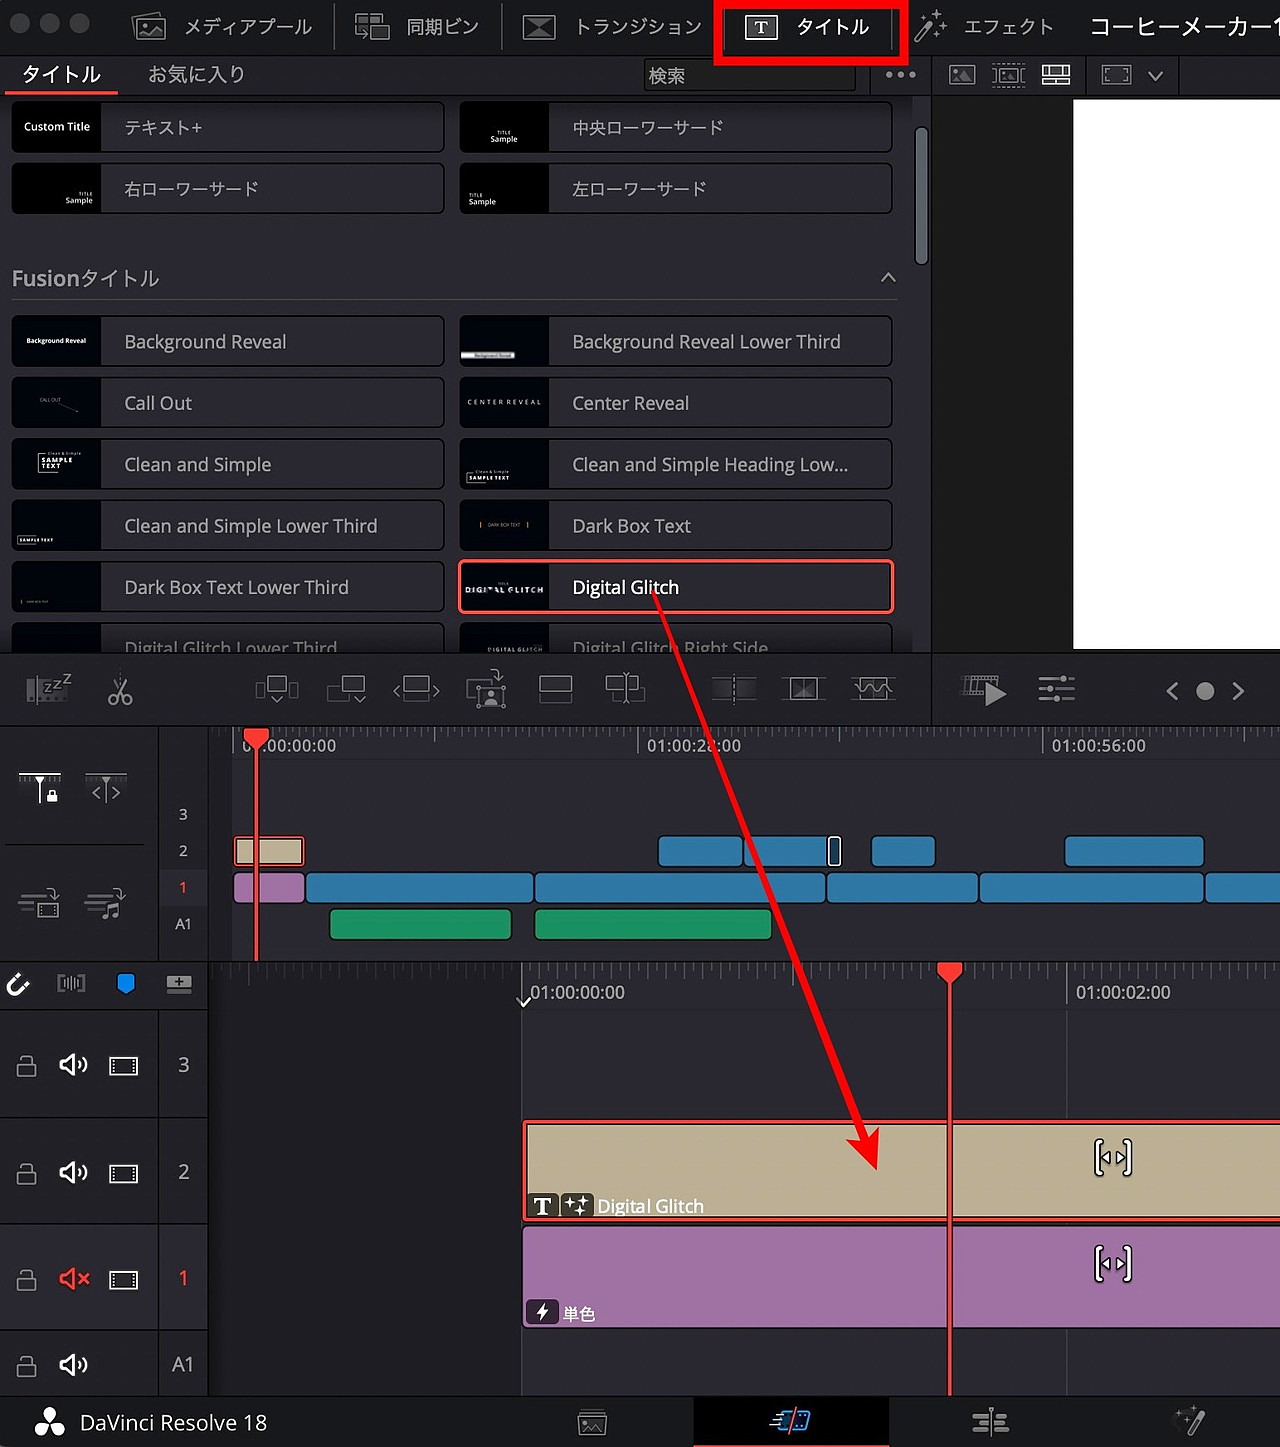Disable video on track 3
This screenshot has height=1447, width=1280.
pyautogui.click(x=124, y=1066)
